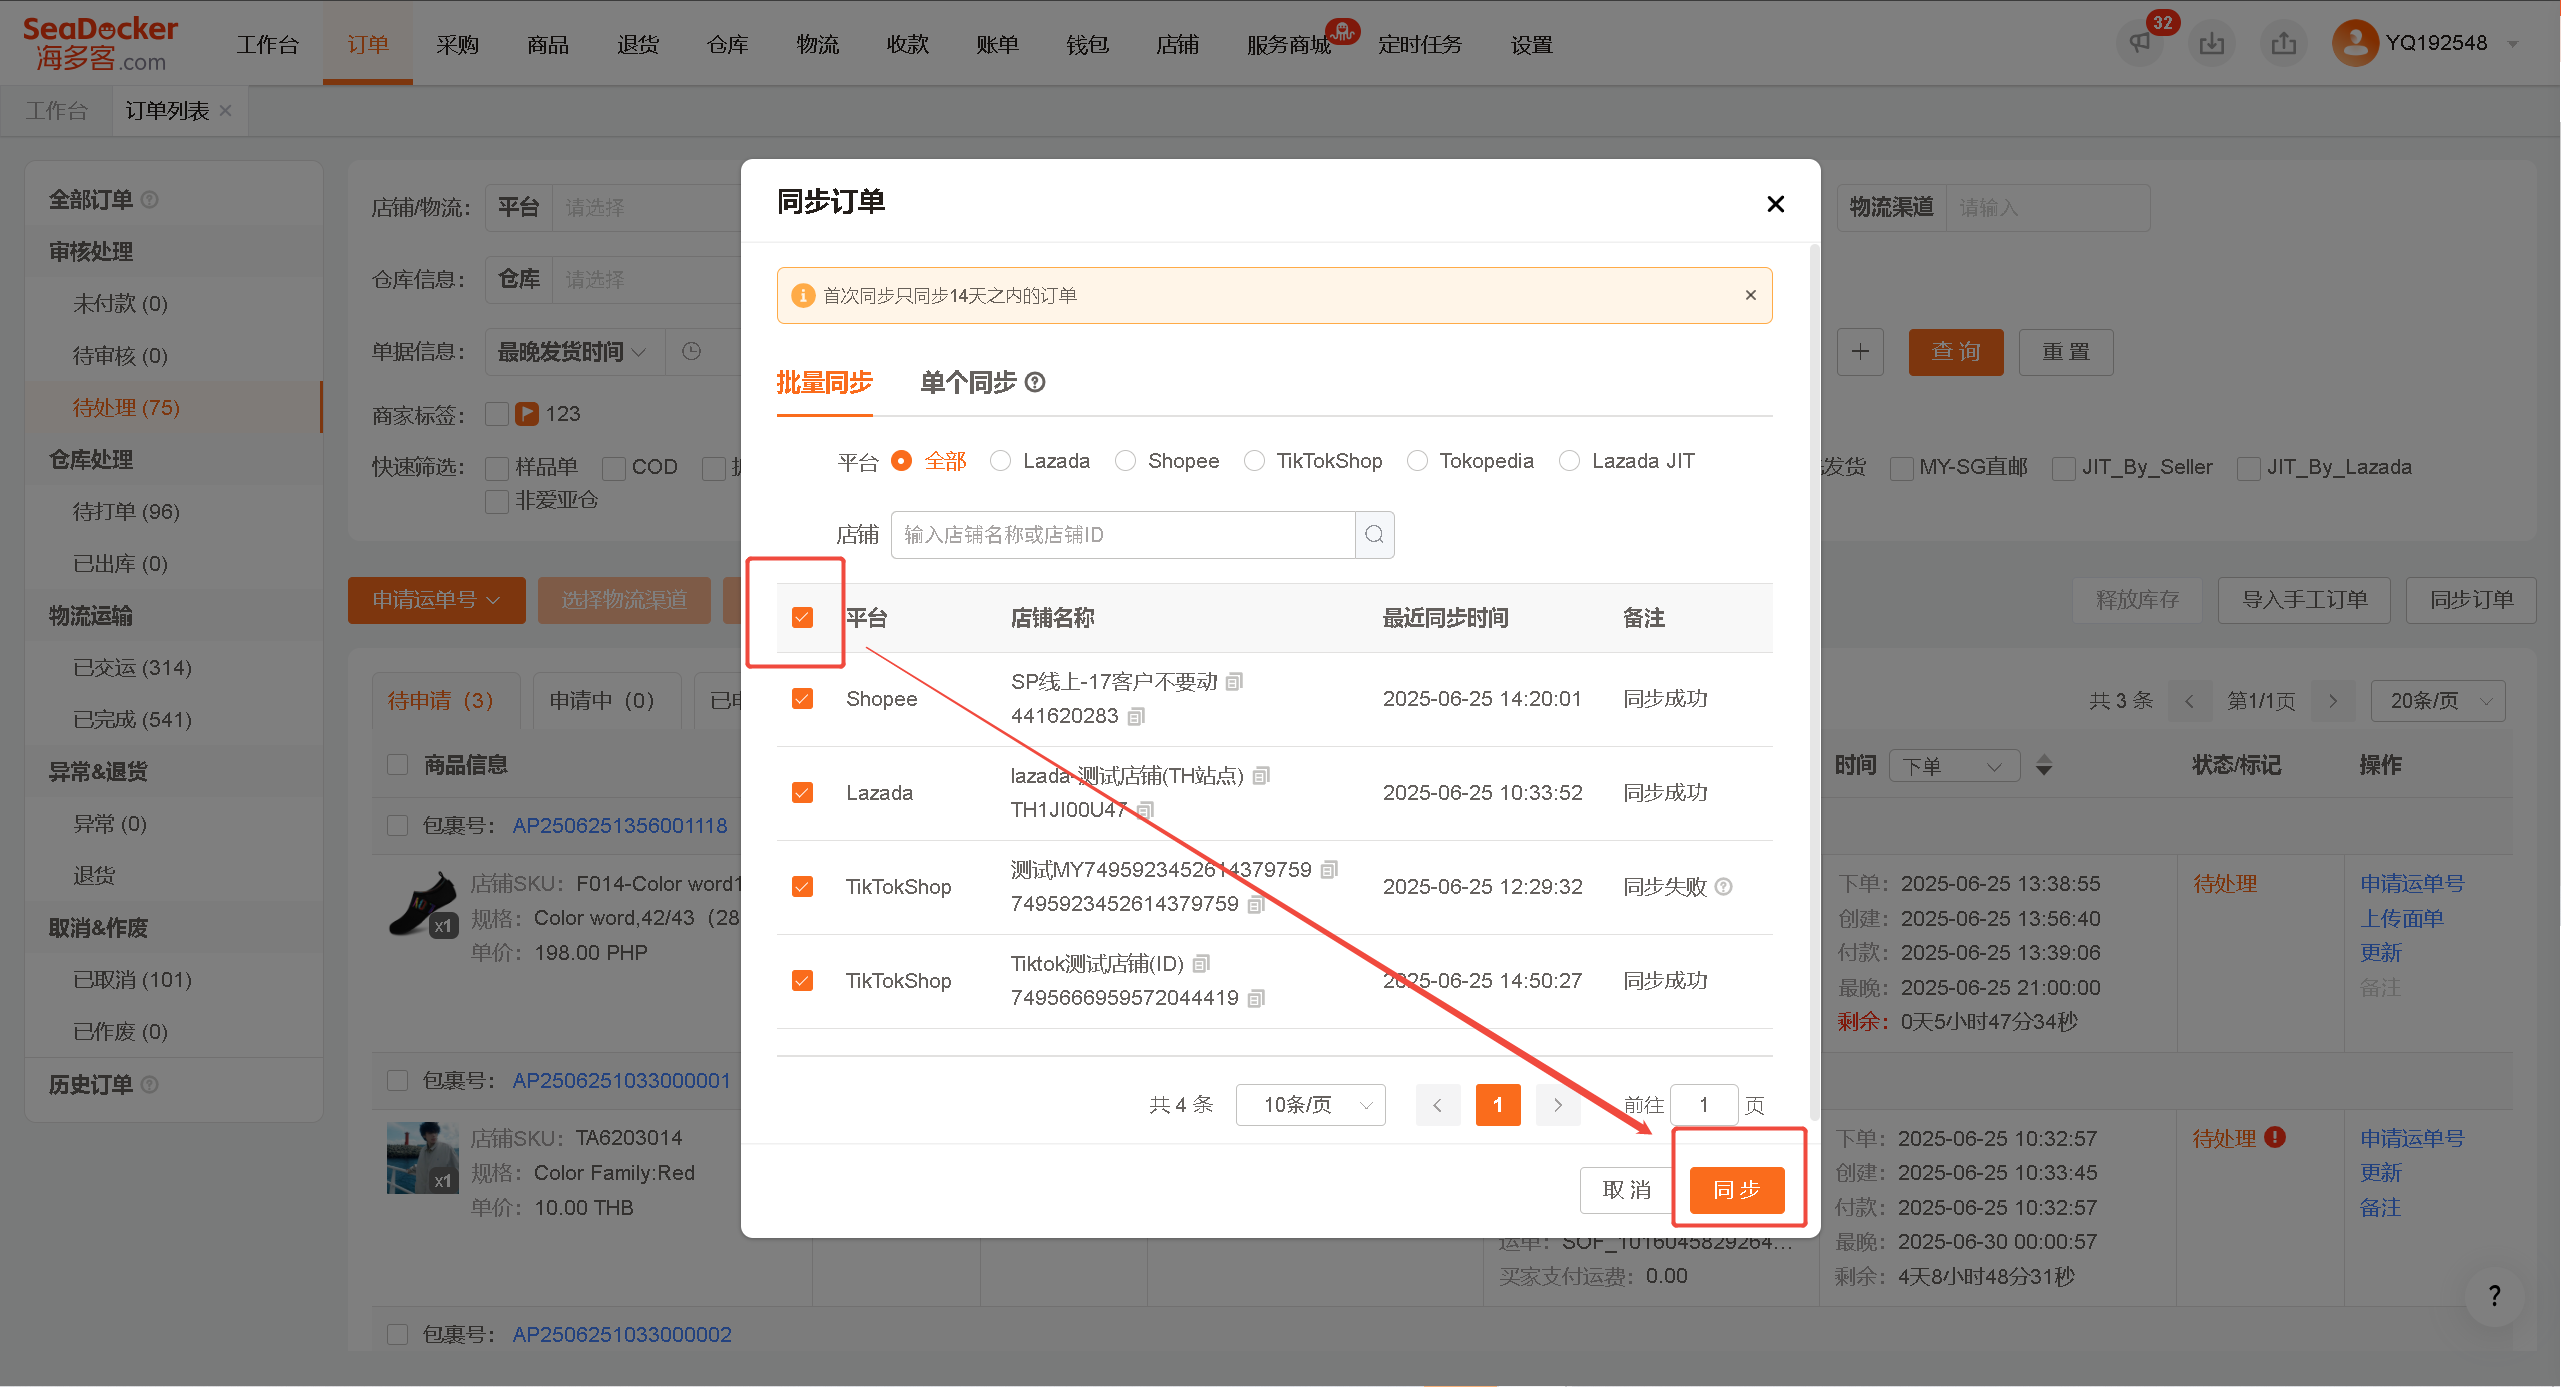Click the 同步失败 help icon
2561x1387 pixels.
1724,886
